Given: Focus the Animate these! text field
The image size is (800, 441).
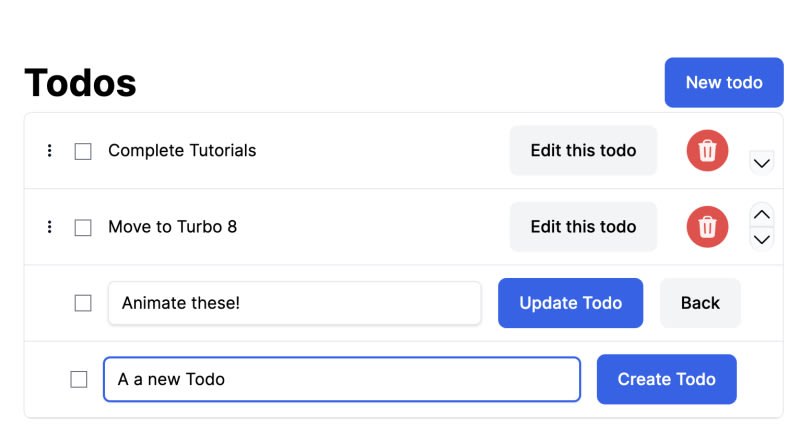Looking at the screenshot, I should (x=294, y=303).
